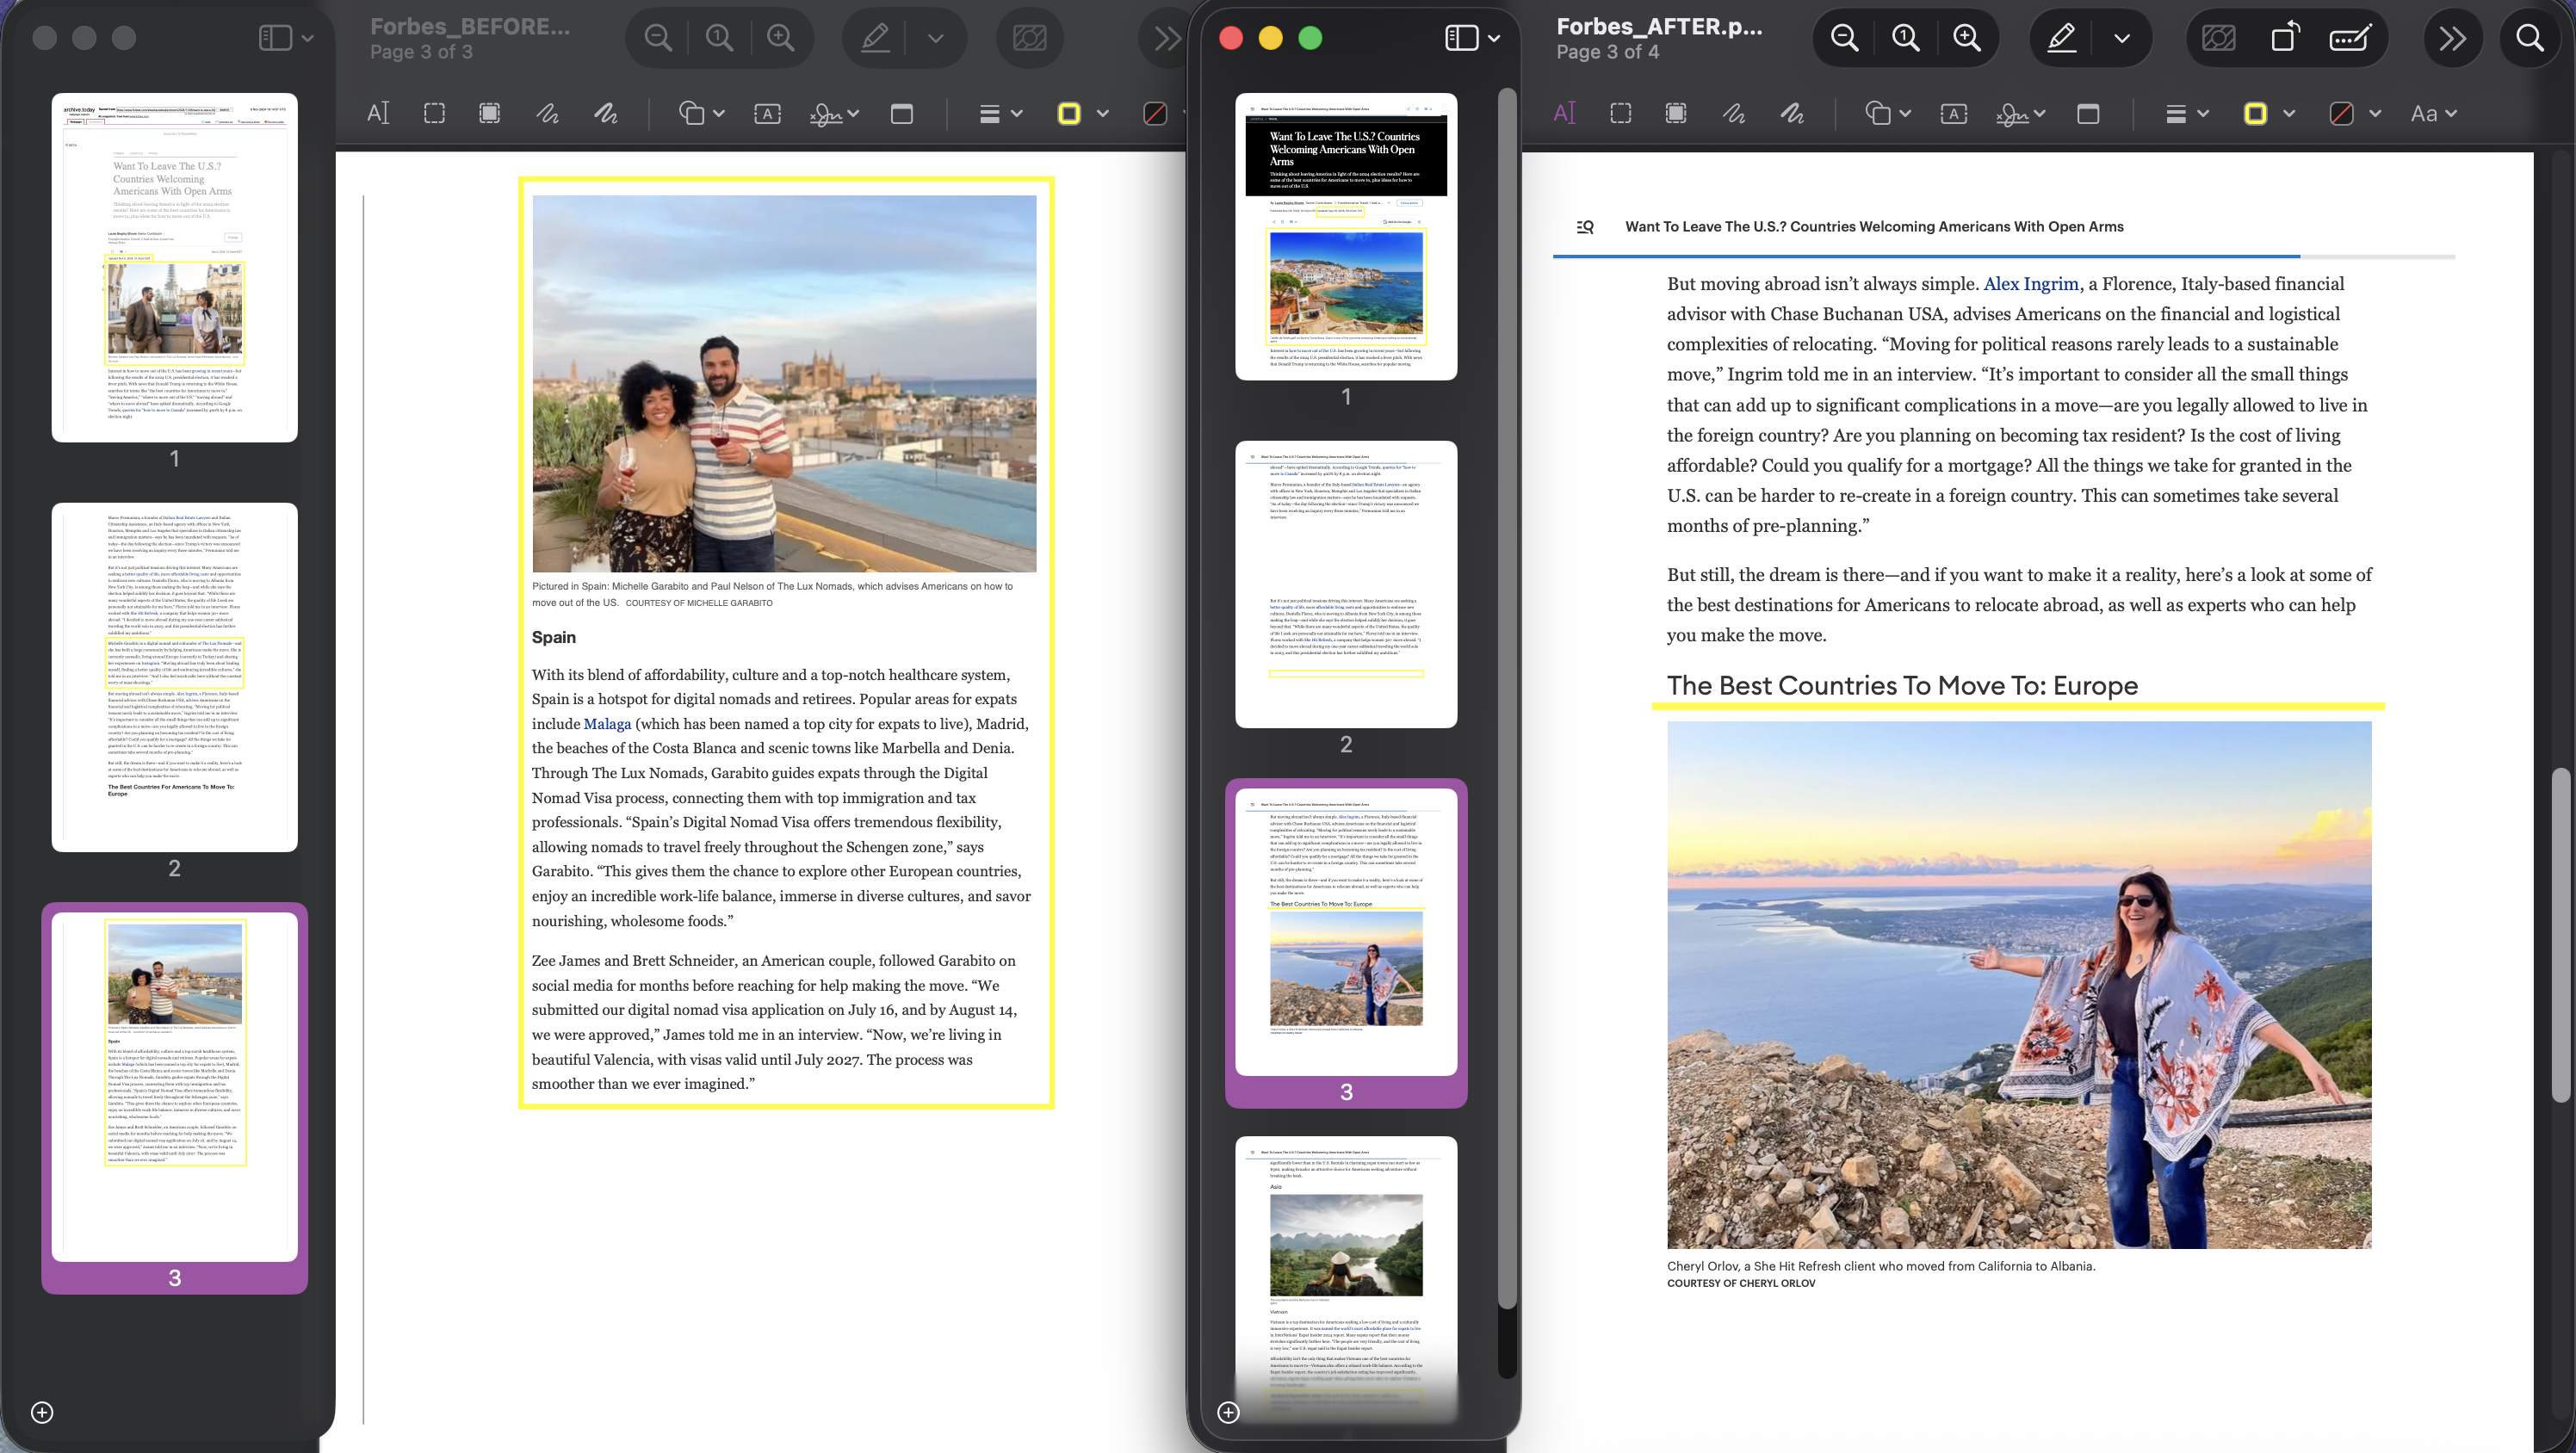The image size is (2576, 1453).
Task: Click yellow border color swatch in Forbes_AFTER
Action: pos(2255,113)
